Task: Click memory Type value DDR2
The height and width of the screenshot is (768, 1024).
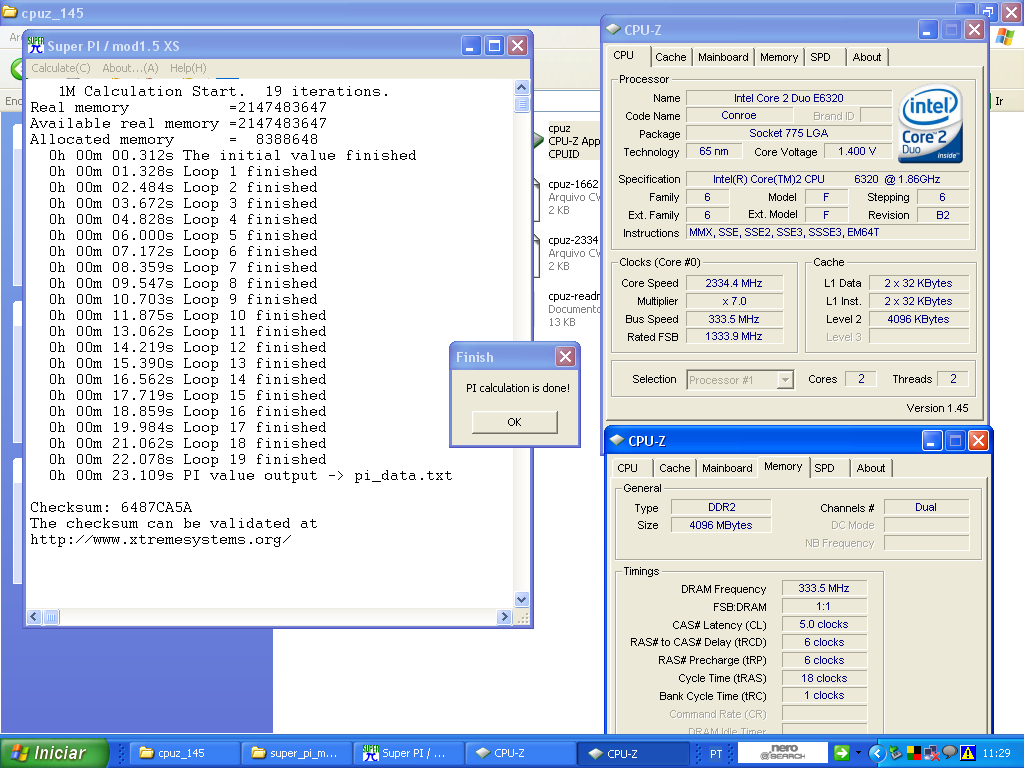Action: (721, 507)
